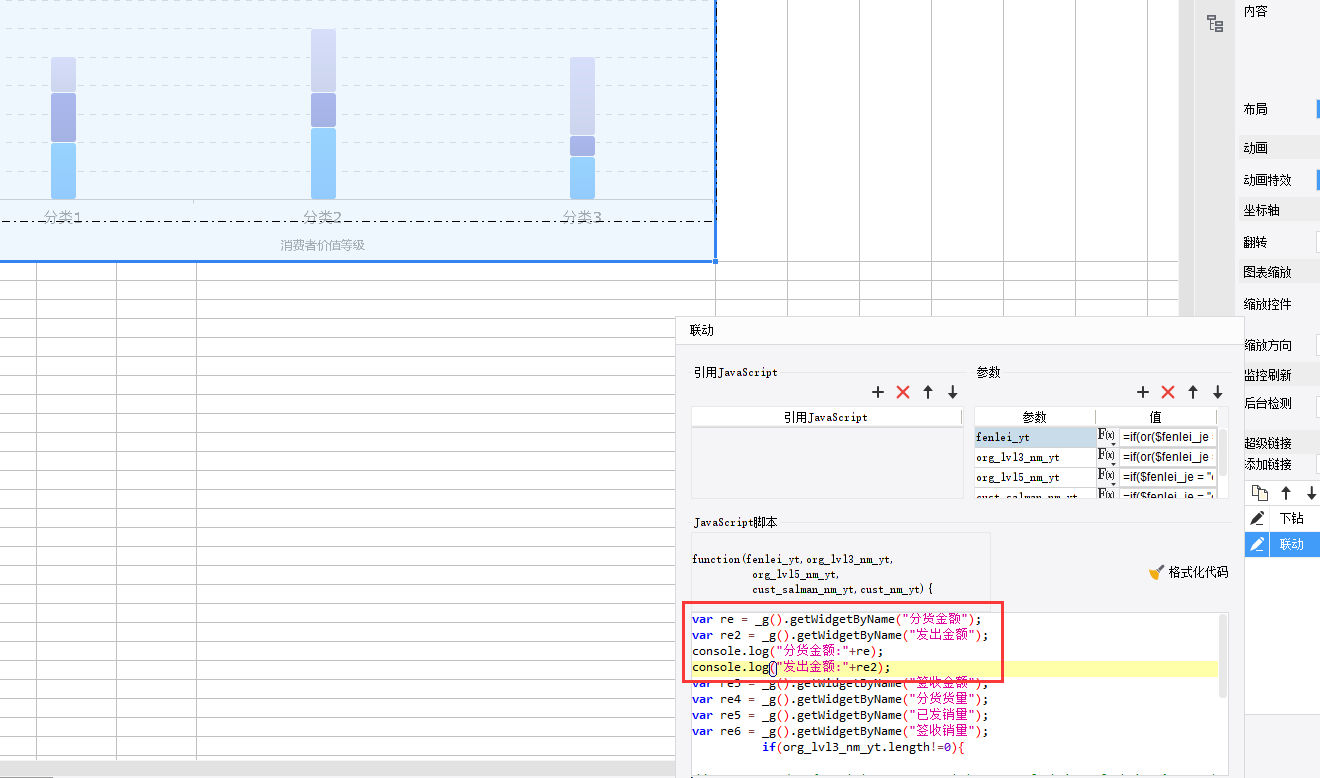
Task: Move selected parameter up
Action: [1193, 393]
